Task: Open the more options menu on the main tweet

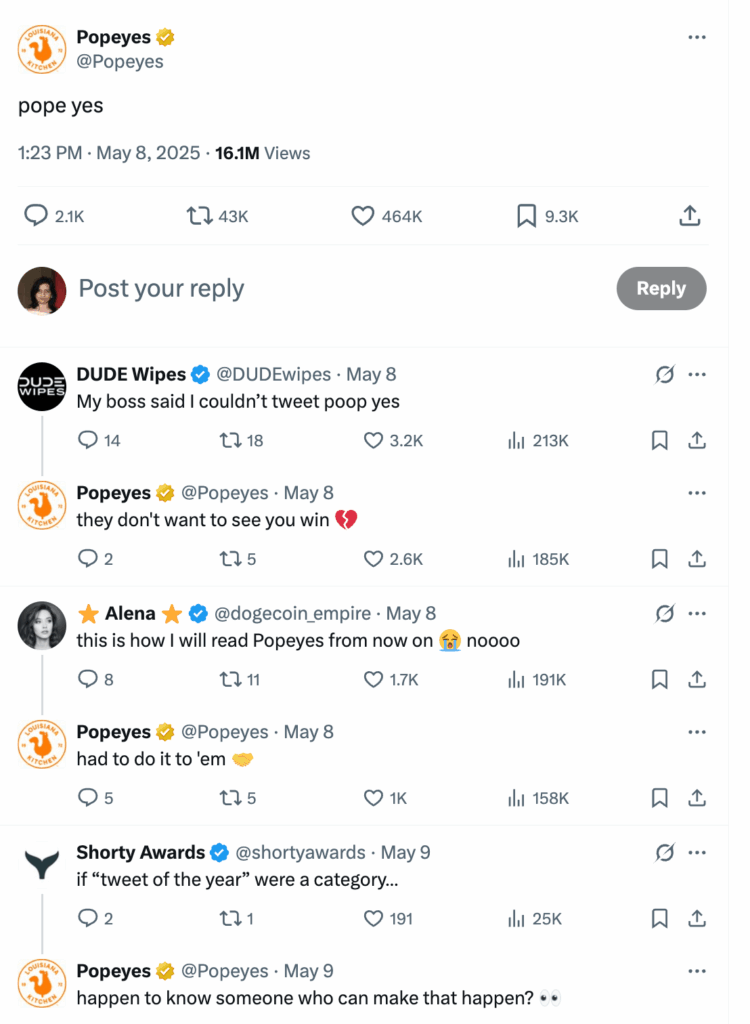Action: pyautogui.click(x=697, y=36)
